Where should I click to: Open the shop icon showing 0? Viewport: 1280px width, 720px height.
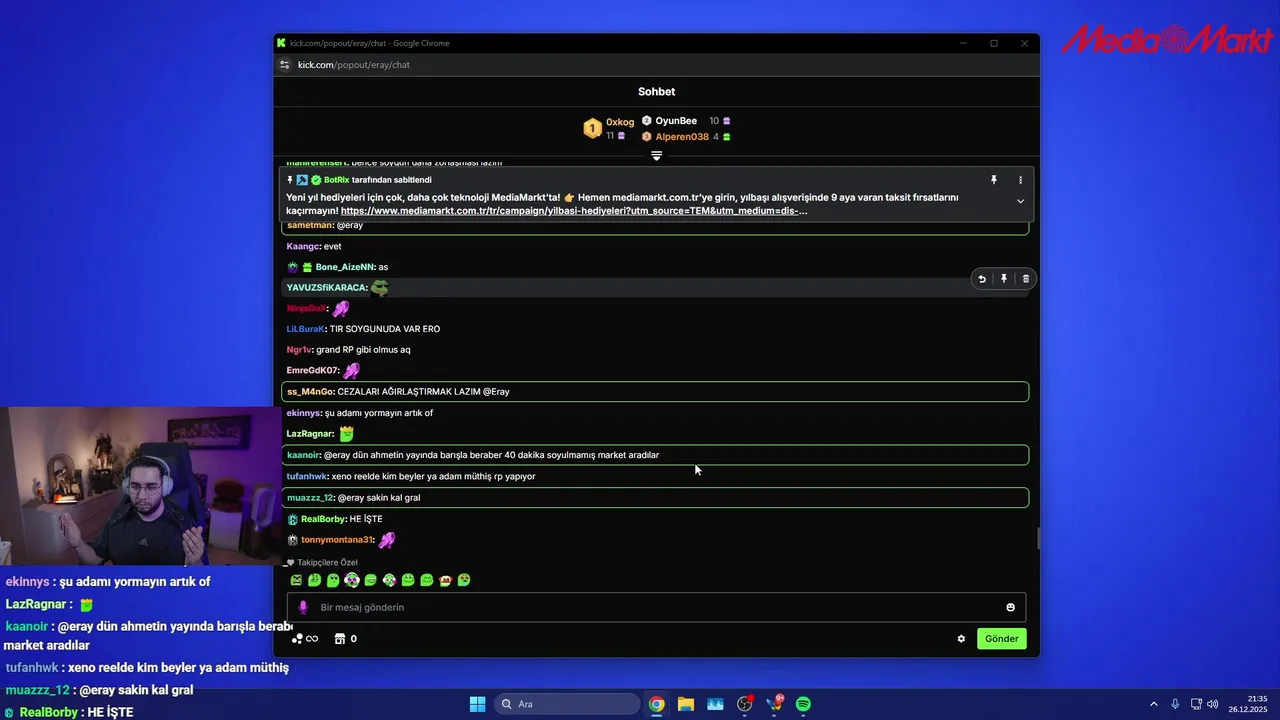pyautogui.click(x=346, y=638)
